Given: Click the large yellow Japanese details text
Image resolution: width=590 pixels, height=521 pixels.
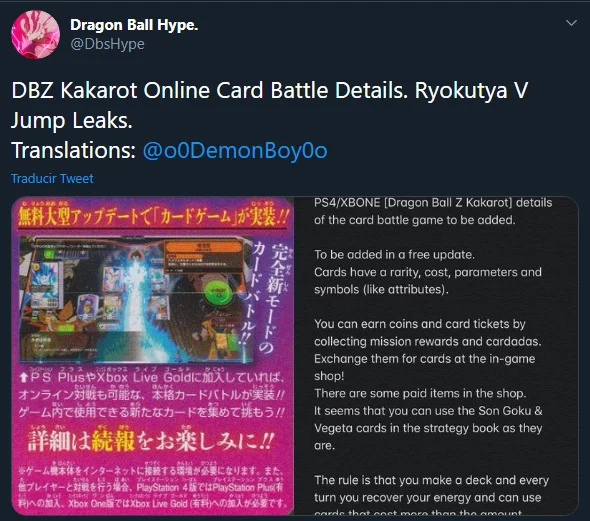Looking at the screenshot, I should pos(151,441).
